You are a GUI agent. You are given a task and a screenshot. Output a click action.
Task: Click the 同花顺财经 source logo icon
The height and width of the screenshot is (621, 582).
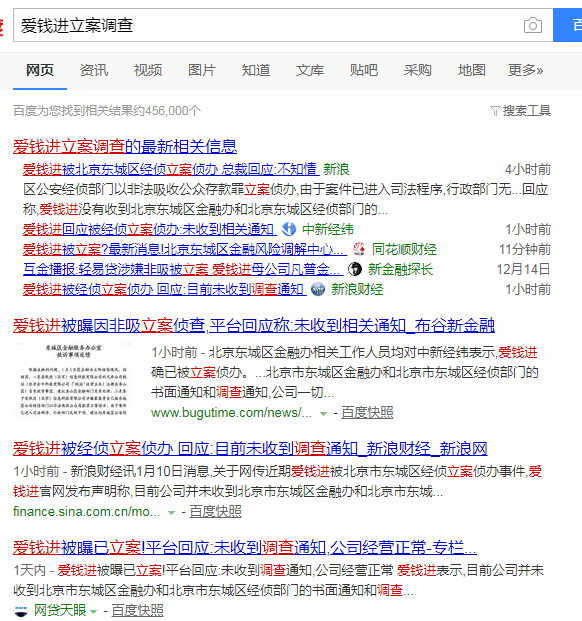(359, 249)
